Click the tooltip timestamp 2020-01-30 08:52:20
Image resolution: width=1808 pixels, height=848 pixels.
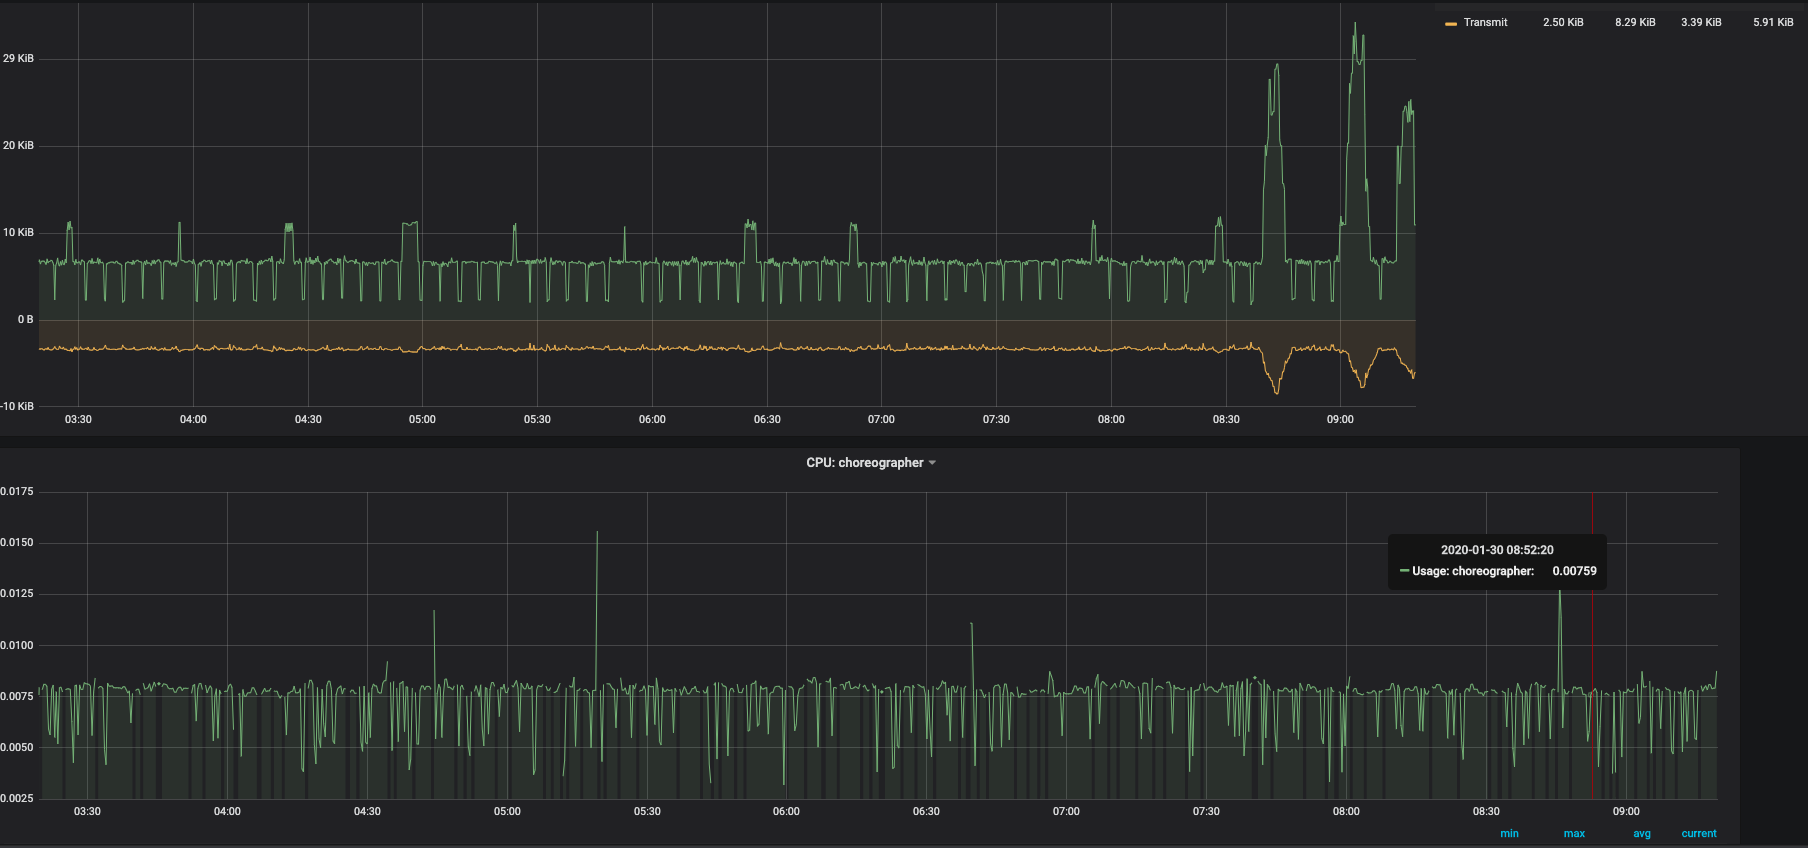(1497, 550)
